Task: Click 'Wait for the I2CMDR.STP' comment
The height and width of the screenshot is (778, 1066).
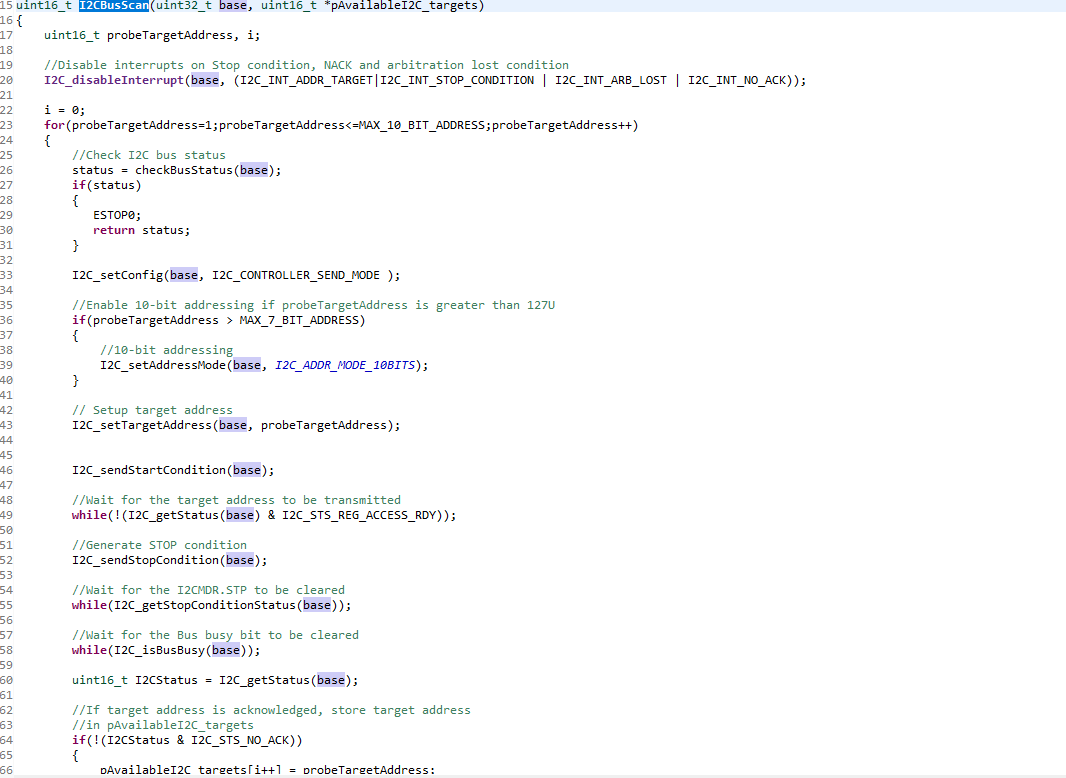Action: point(208,590)
